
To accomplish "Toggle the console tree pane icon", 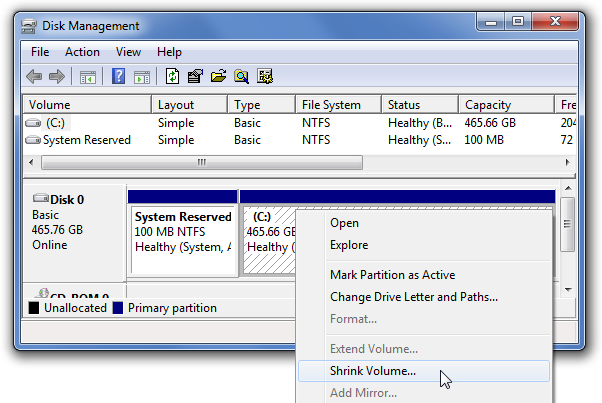I will coord(88,77).
